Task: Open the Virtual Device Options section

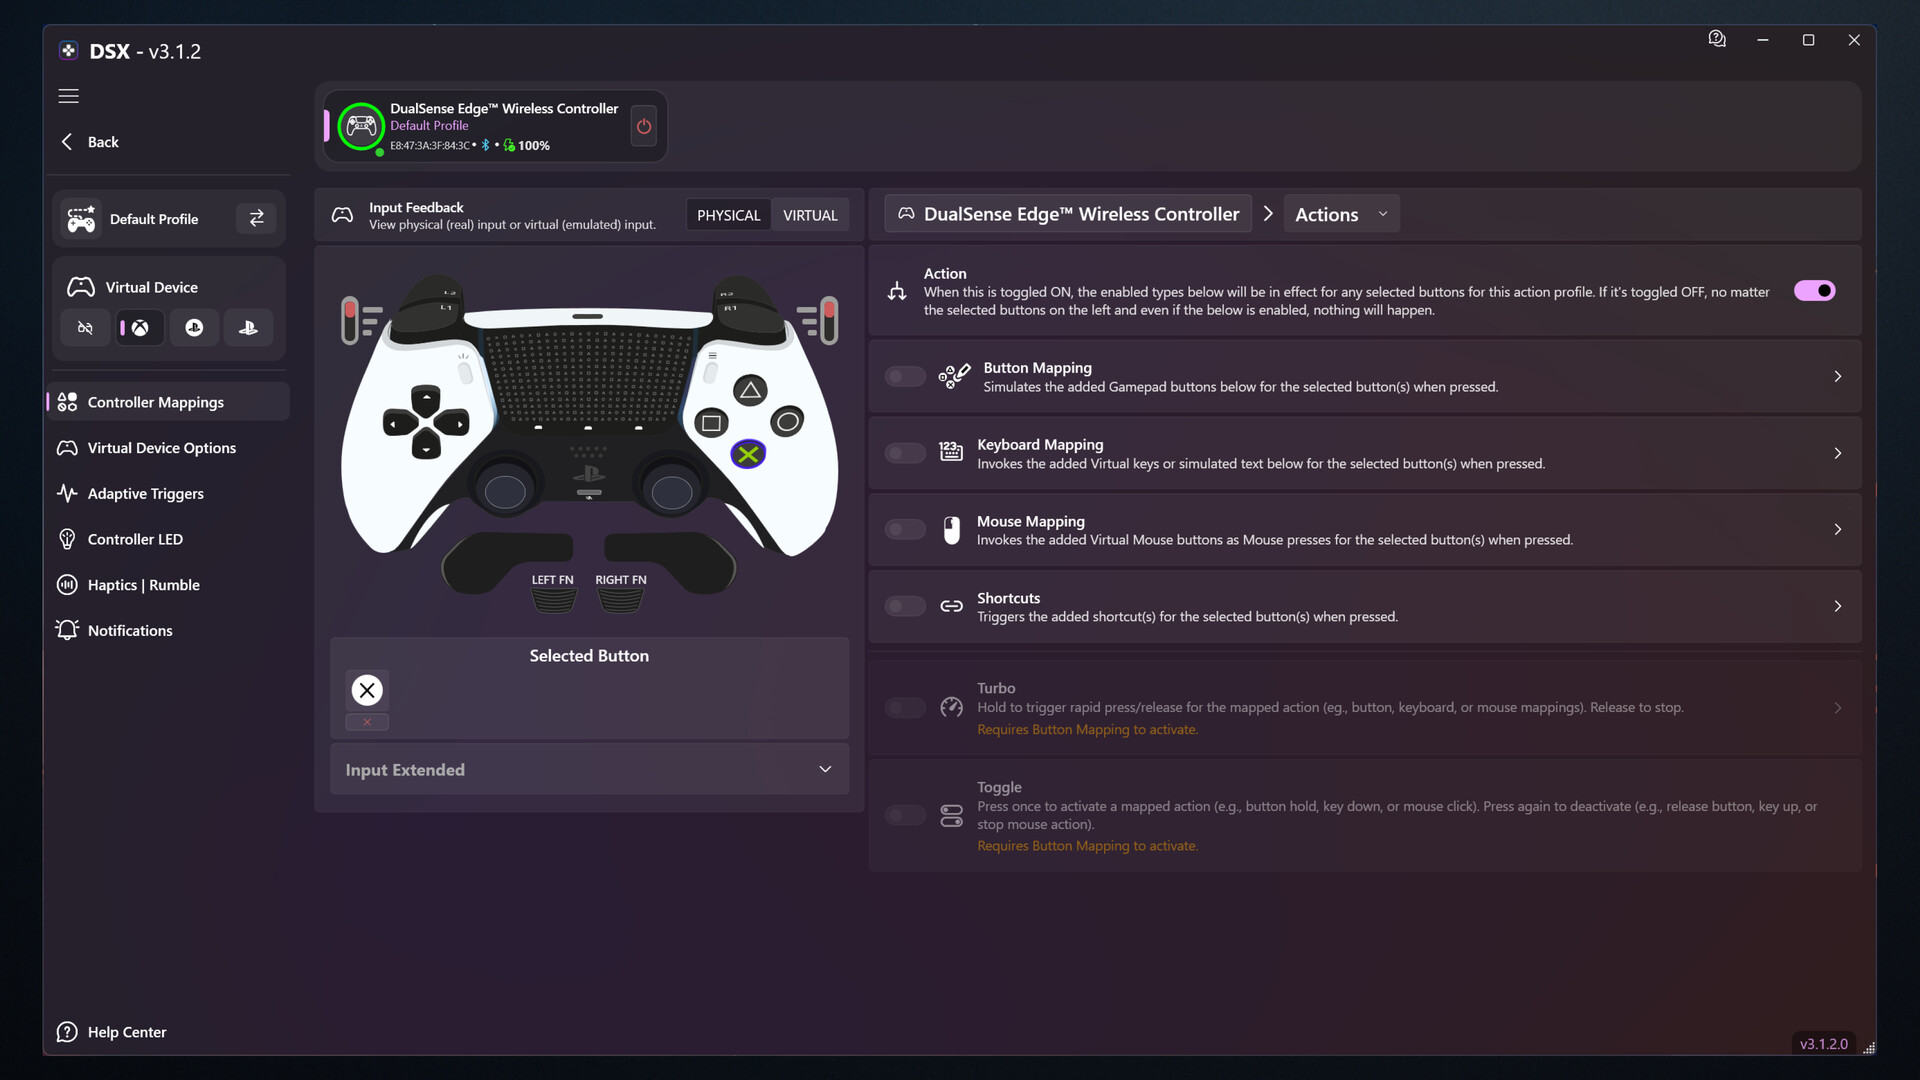Action: coord(161,447)
